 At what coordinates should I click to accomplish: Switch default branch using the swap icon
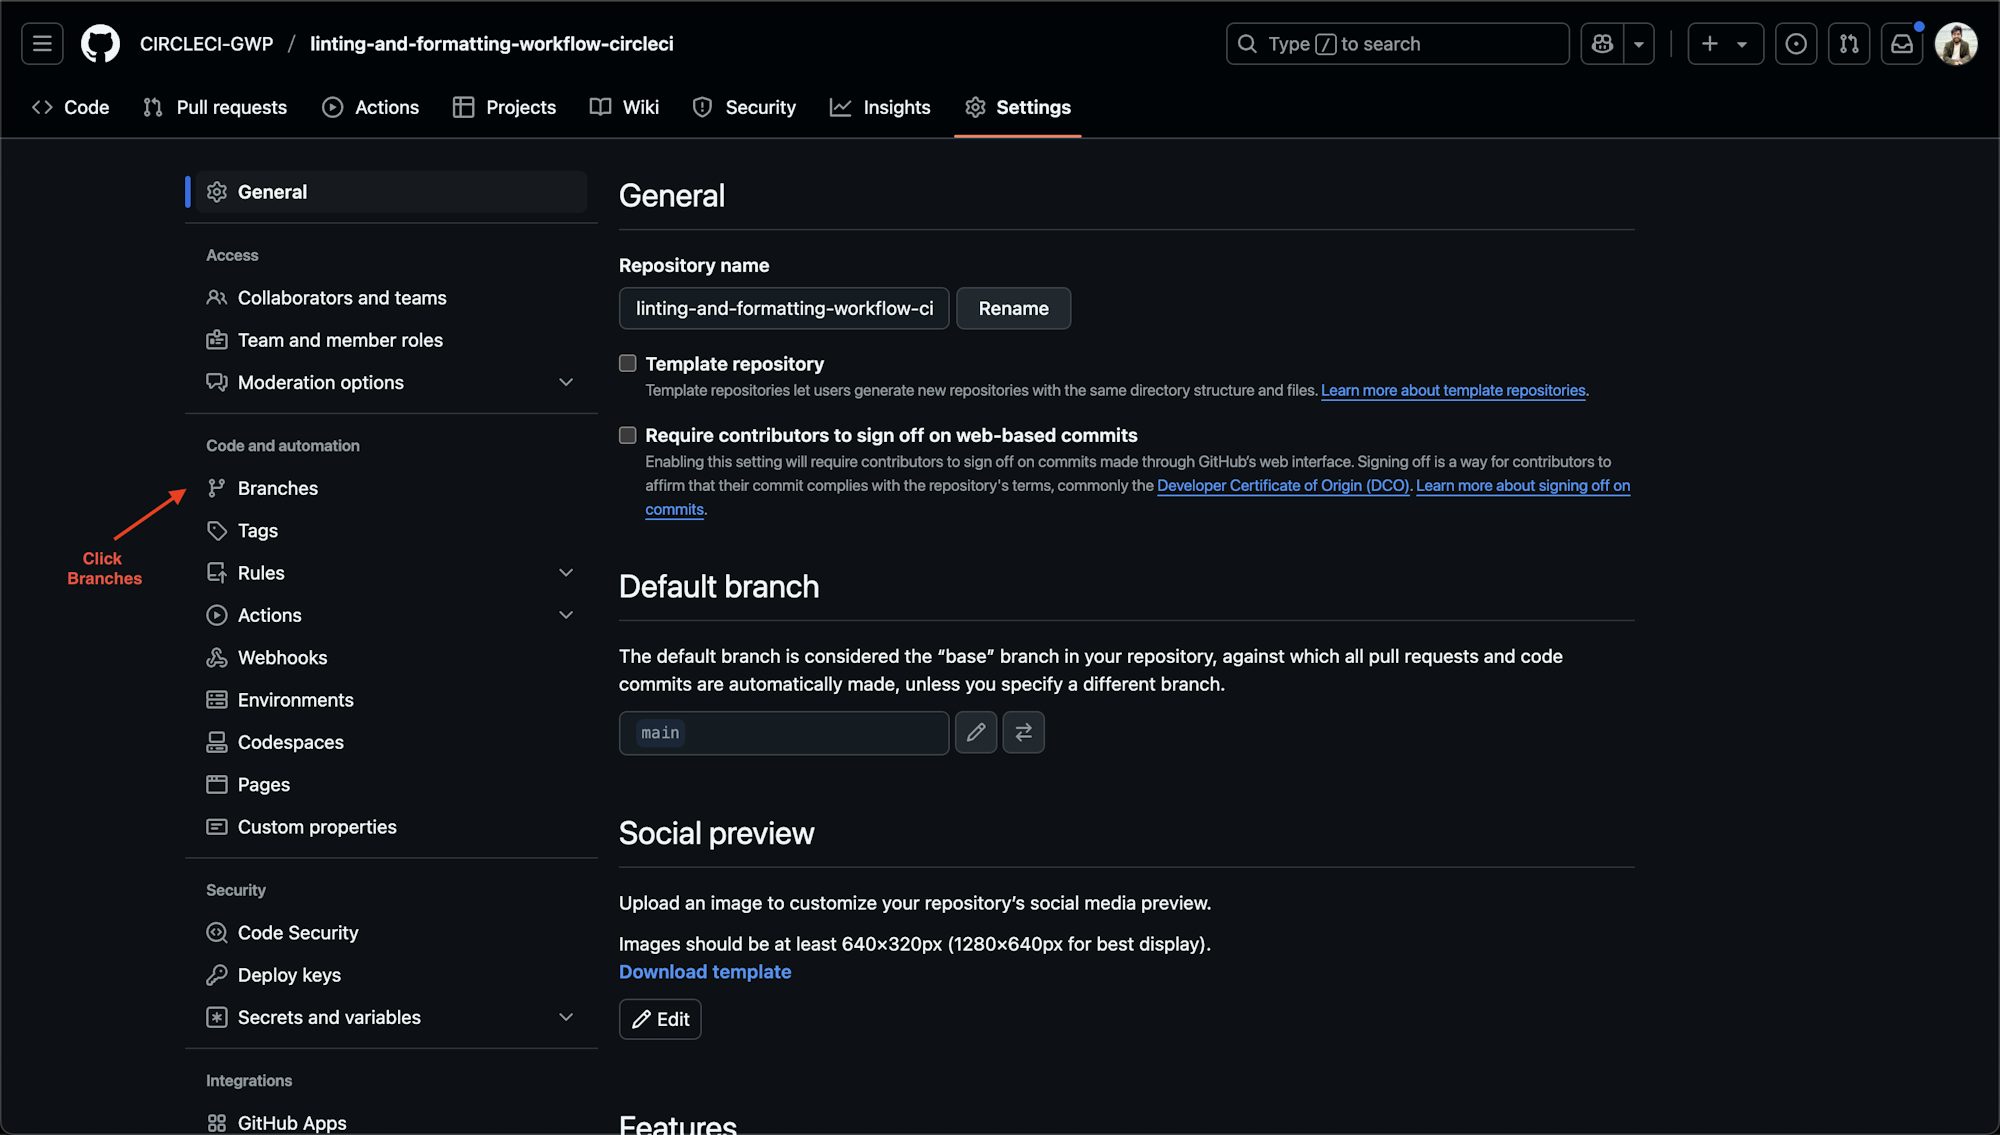coord(1023,732)
